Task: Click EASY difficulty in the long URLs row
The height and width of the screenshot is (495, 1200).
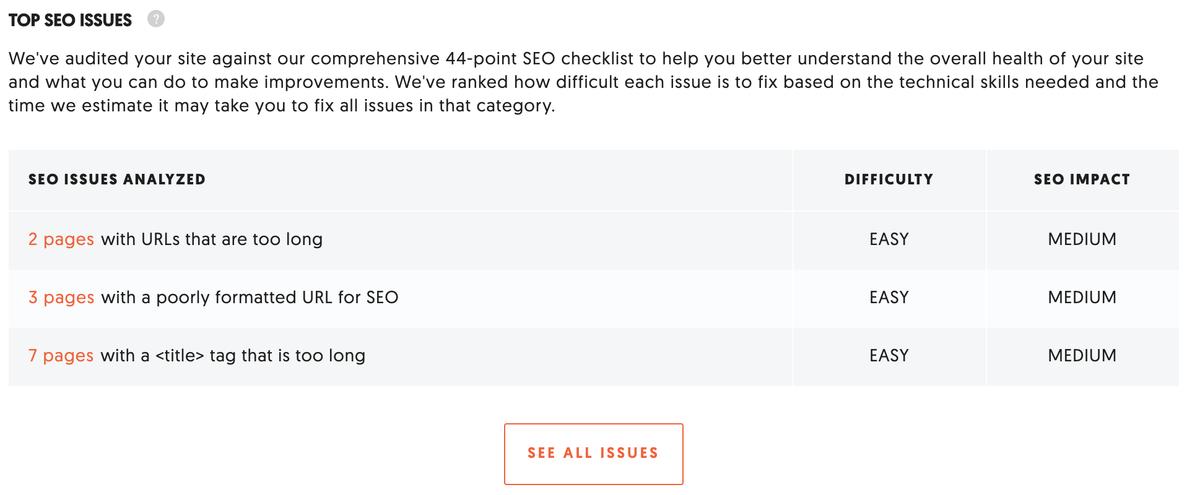Action: pos(888,240)
